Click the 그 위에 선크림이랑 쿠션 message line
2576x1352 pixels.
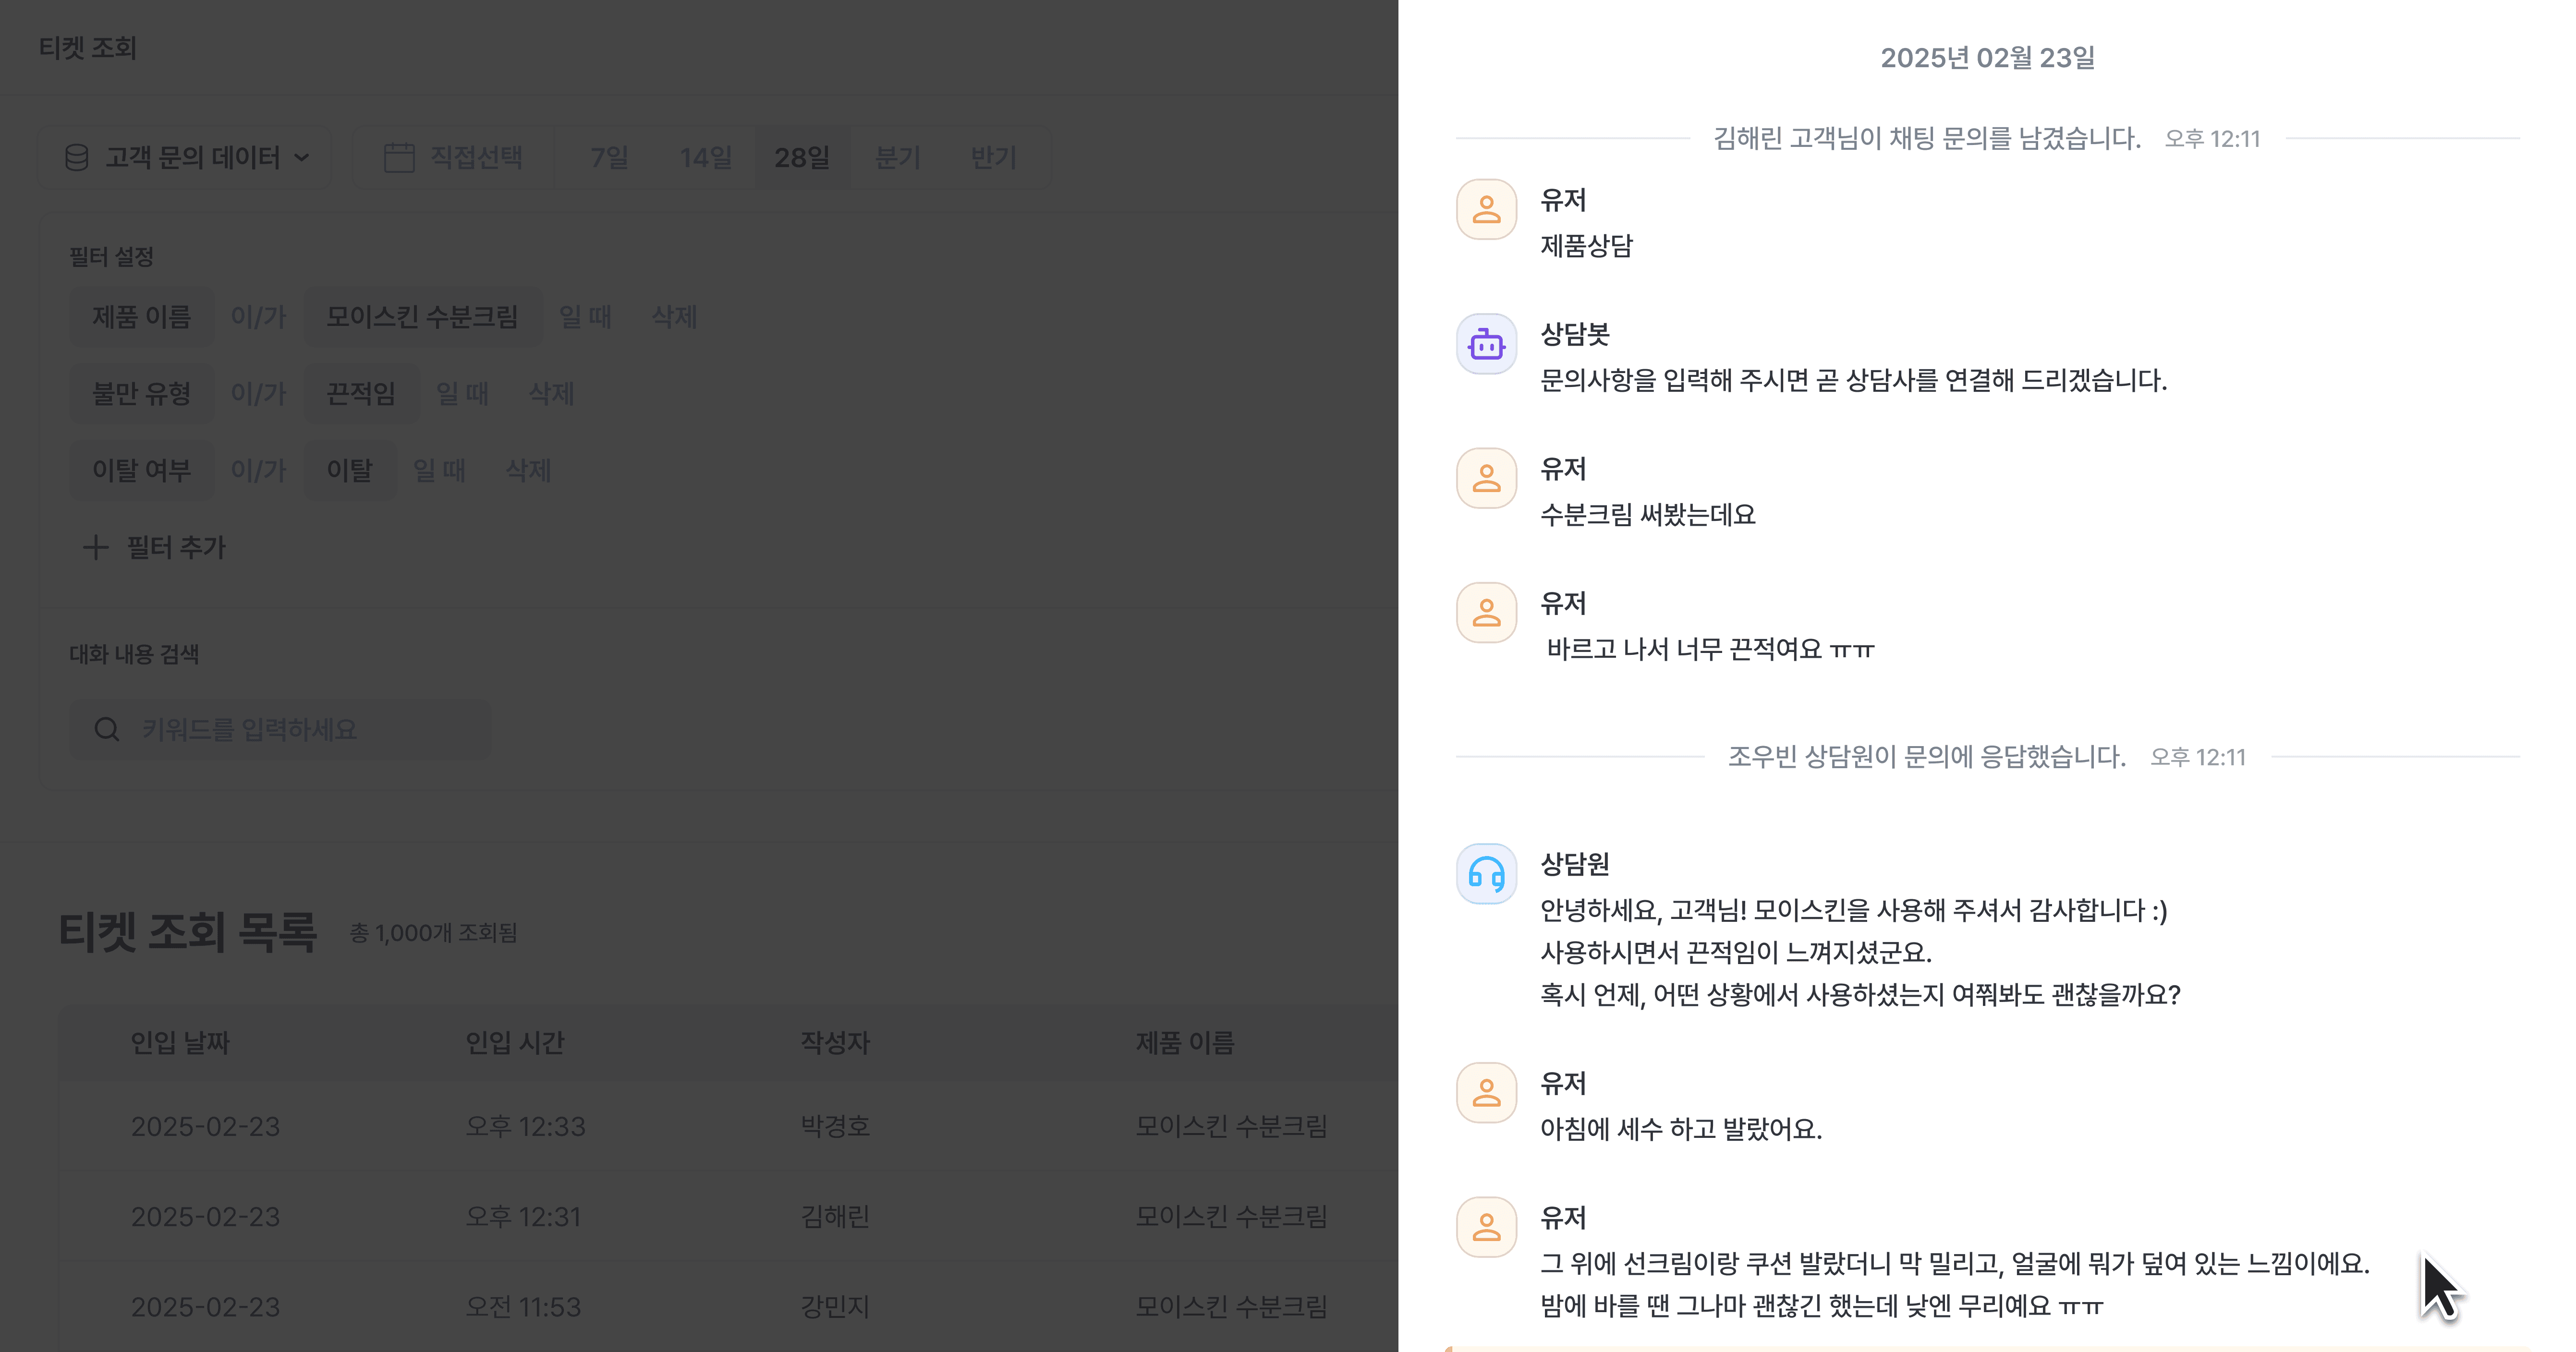tap(1955, 1264)
